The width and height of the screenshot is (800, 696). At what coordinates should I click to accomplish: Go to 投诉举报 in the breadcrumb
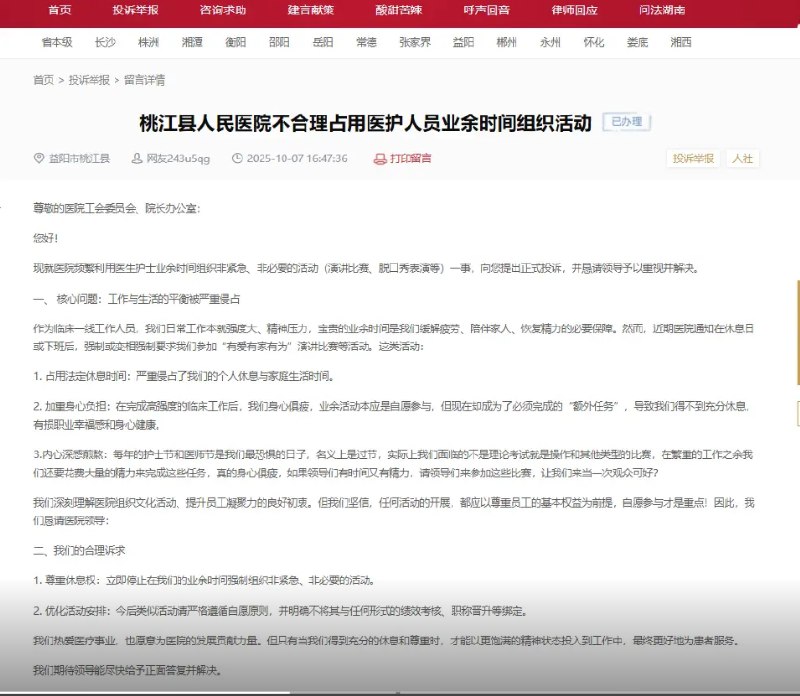pos(89,80)
